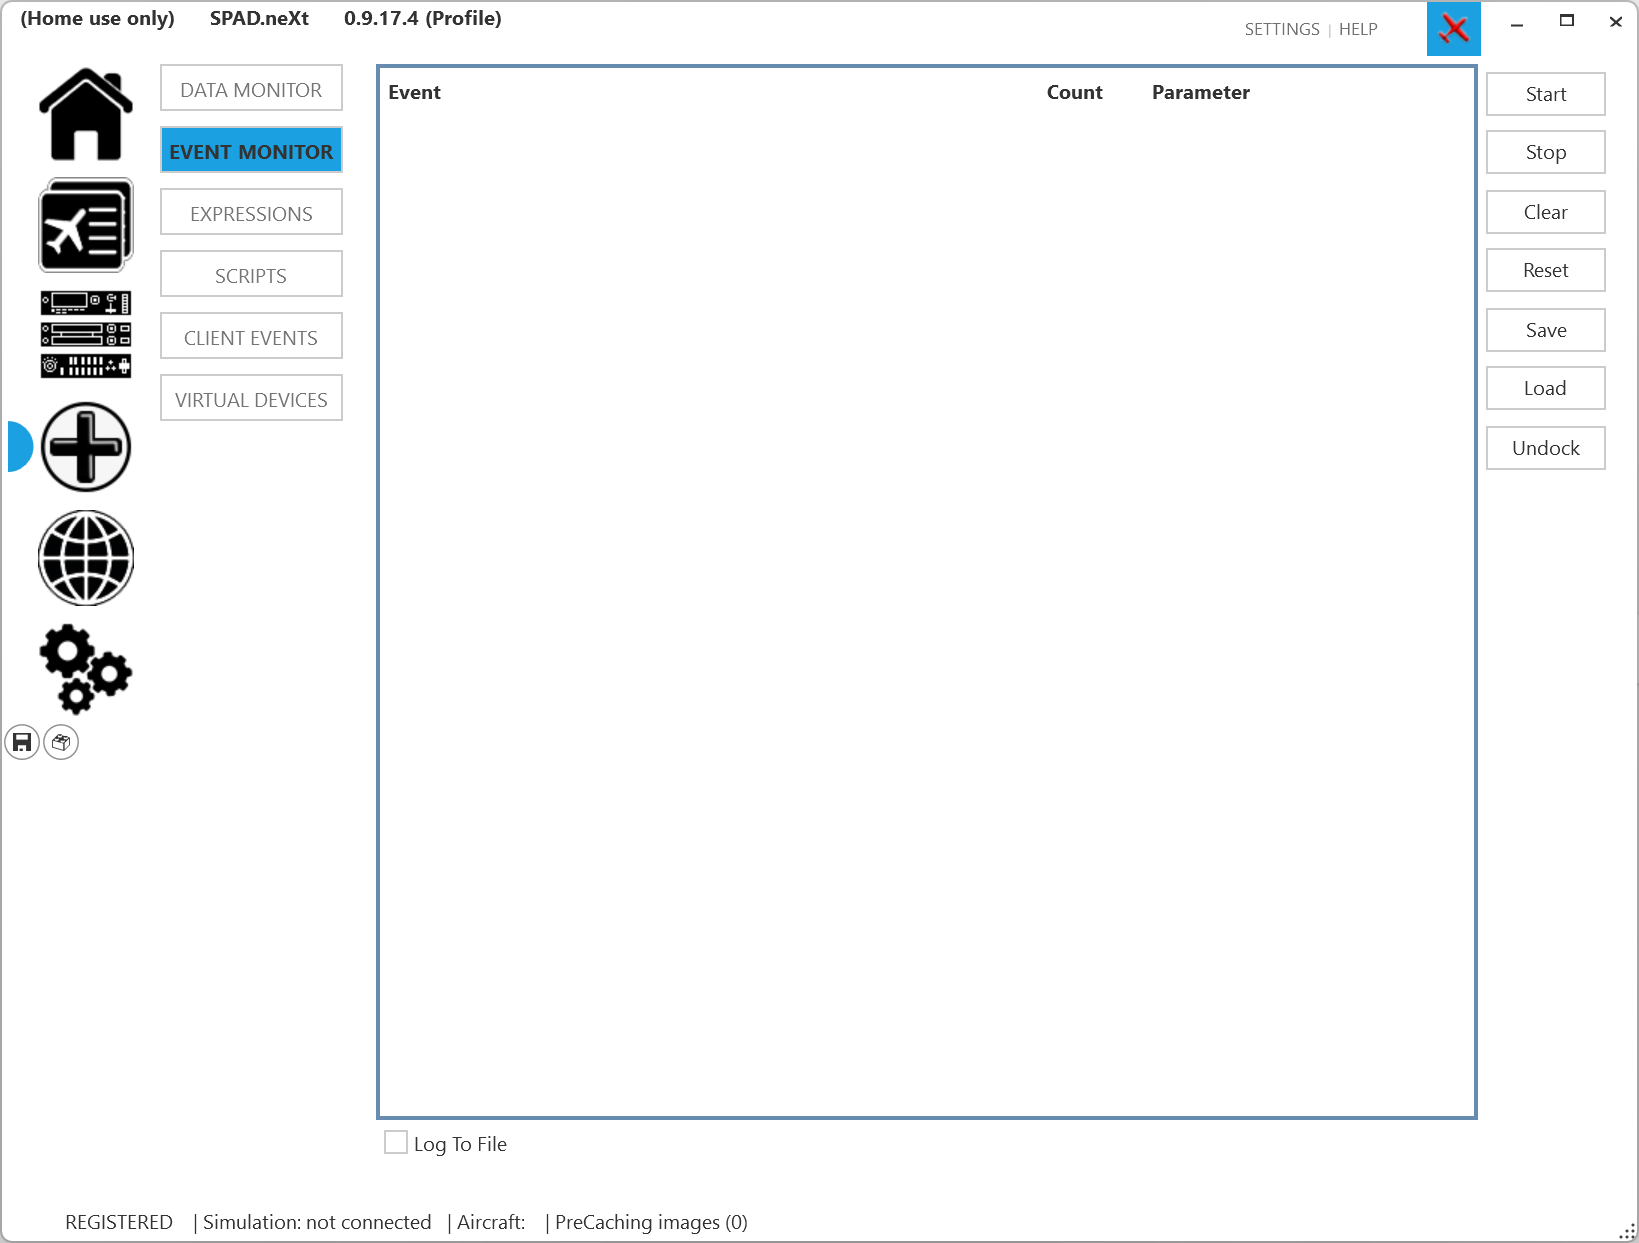Clear the event list
The width and height of the screenshot is (1639, 1243).
pos(1546,212)
